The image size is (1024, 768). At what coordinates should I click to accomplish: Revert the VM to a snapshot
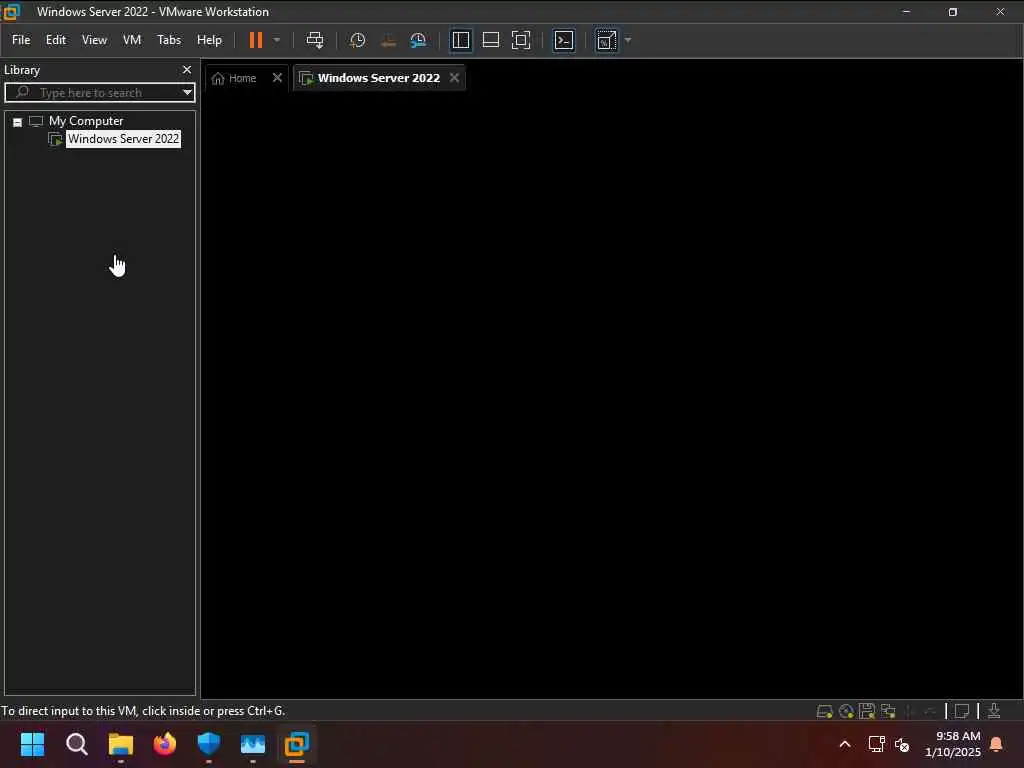pyautogui.click(x=388, y=40)
